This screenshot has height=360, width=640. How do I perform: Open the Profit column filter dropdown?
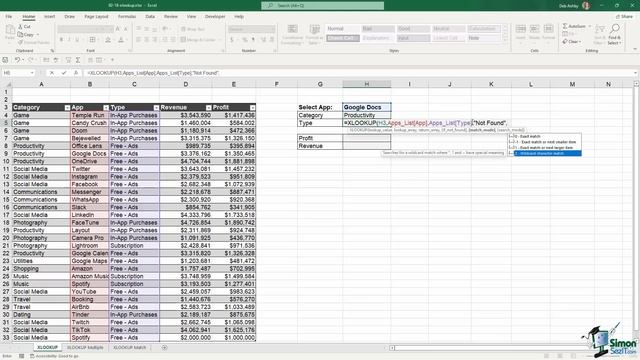(x=252, y=108)
